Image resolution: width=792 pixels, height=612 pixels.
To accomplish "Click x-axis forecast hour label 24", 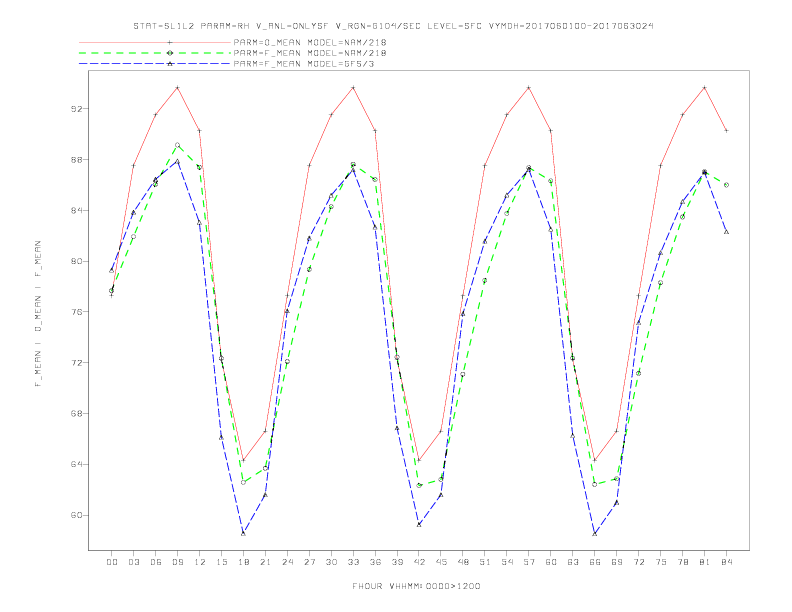I will [287, 562].
